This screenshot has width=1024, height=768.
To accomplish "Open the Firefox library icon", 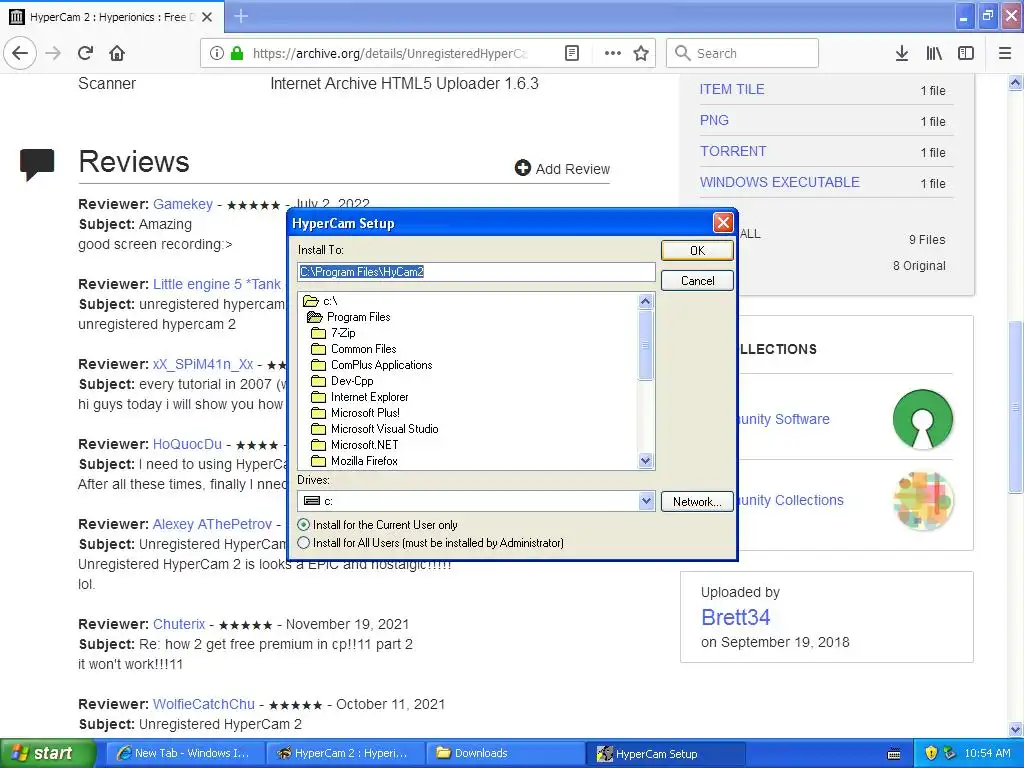I will coord(934,54).
